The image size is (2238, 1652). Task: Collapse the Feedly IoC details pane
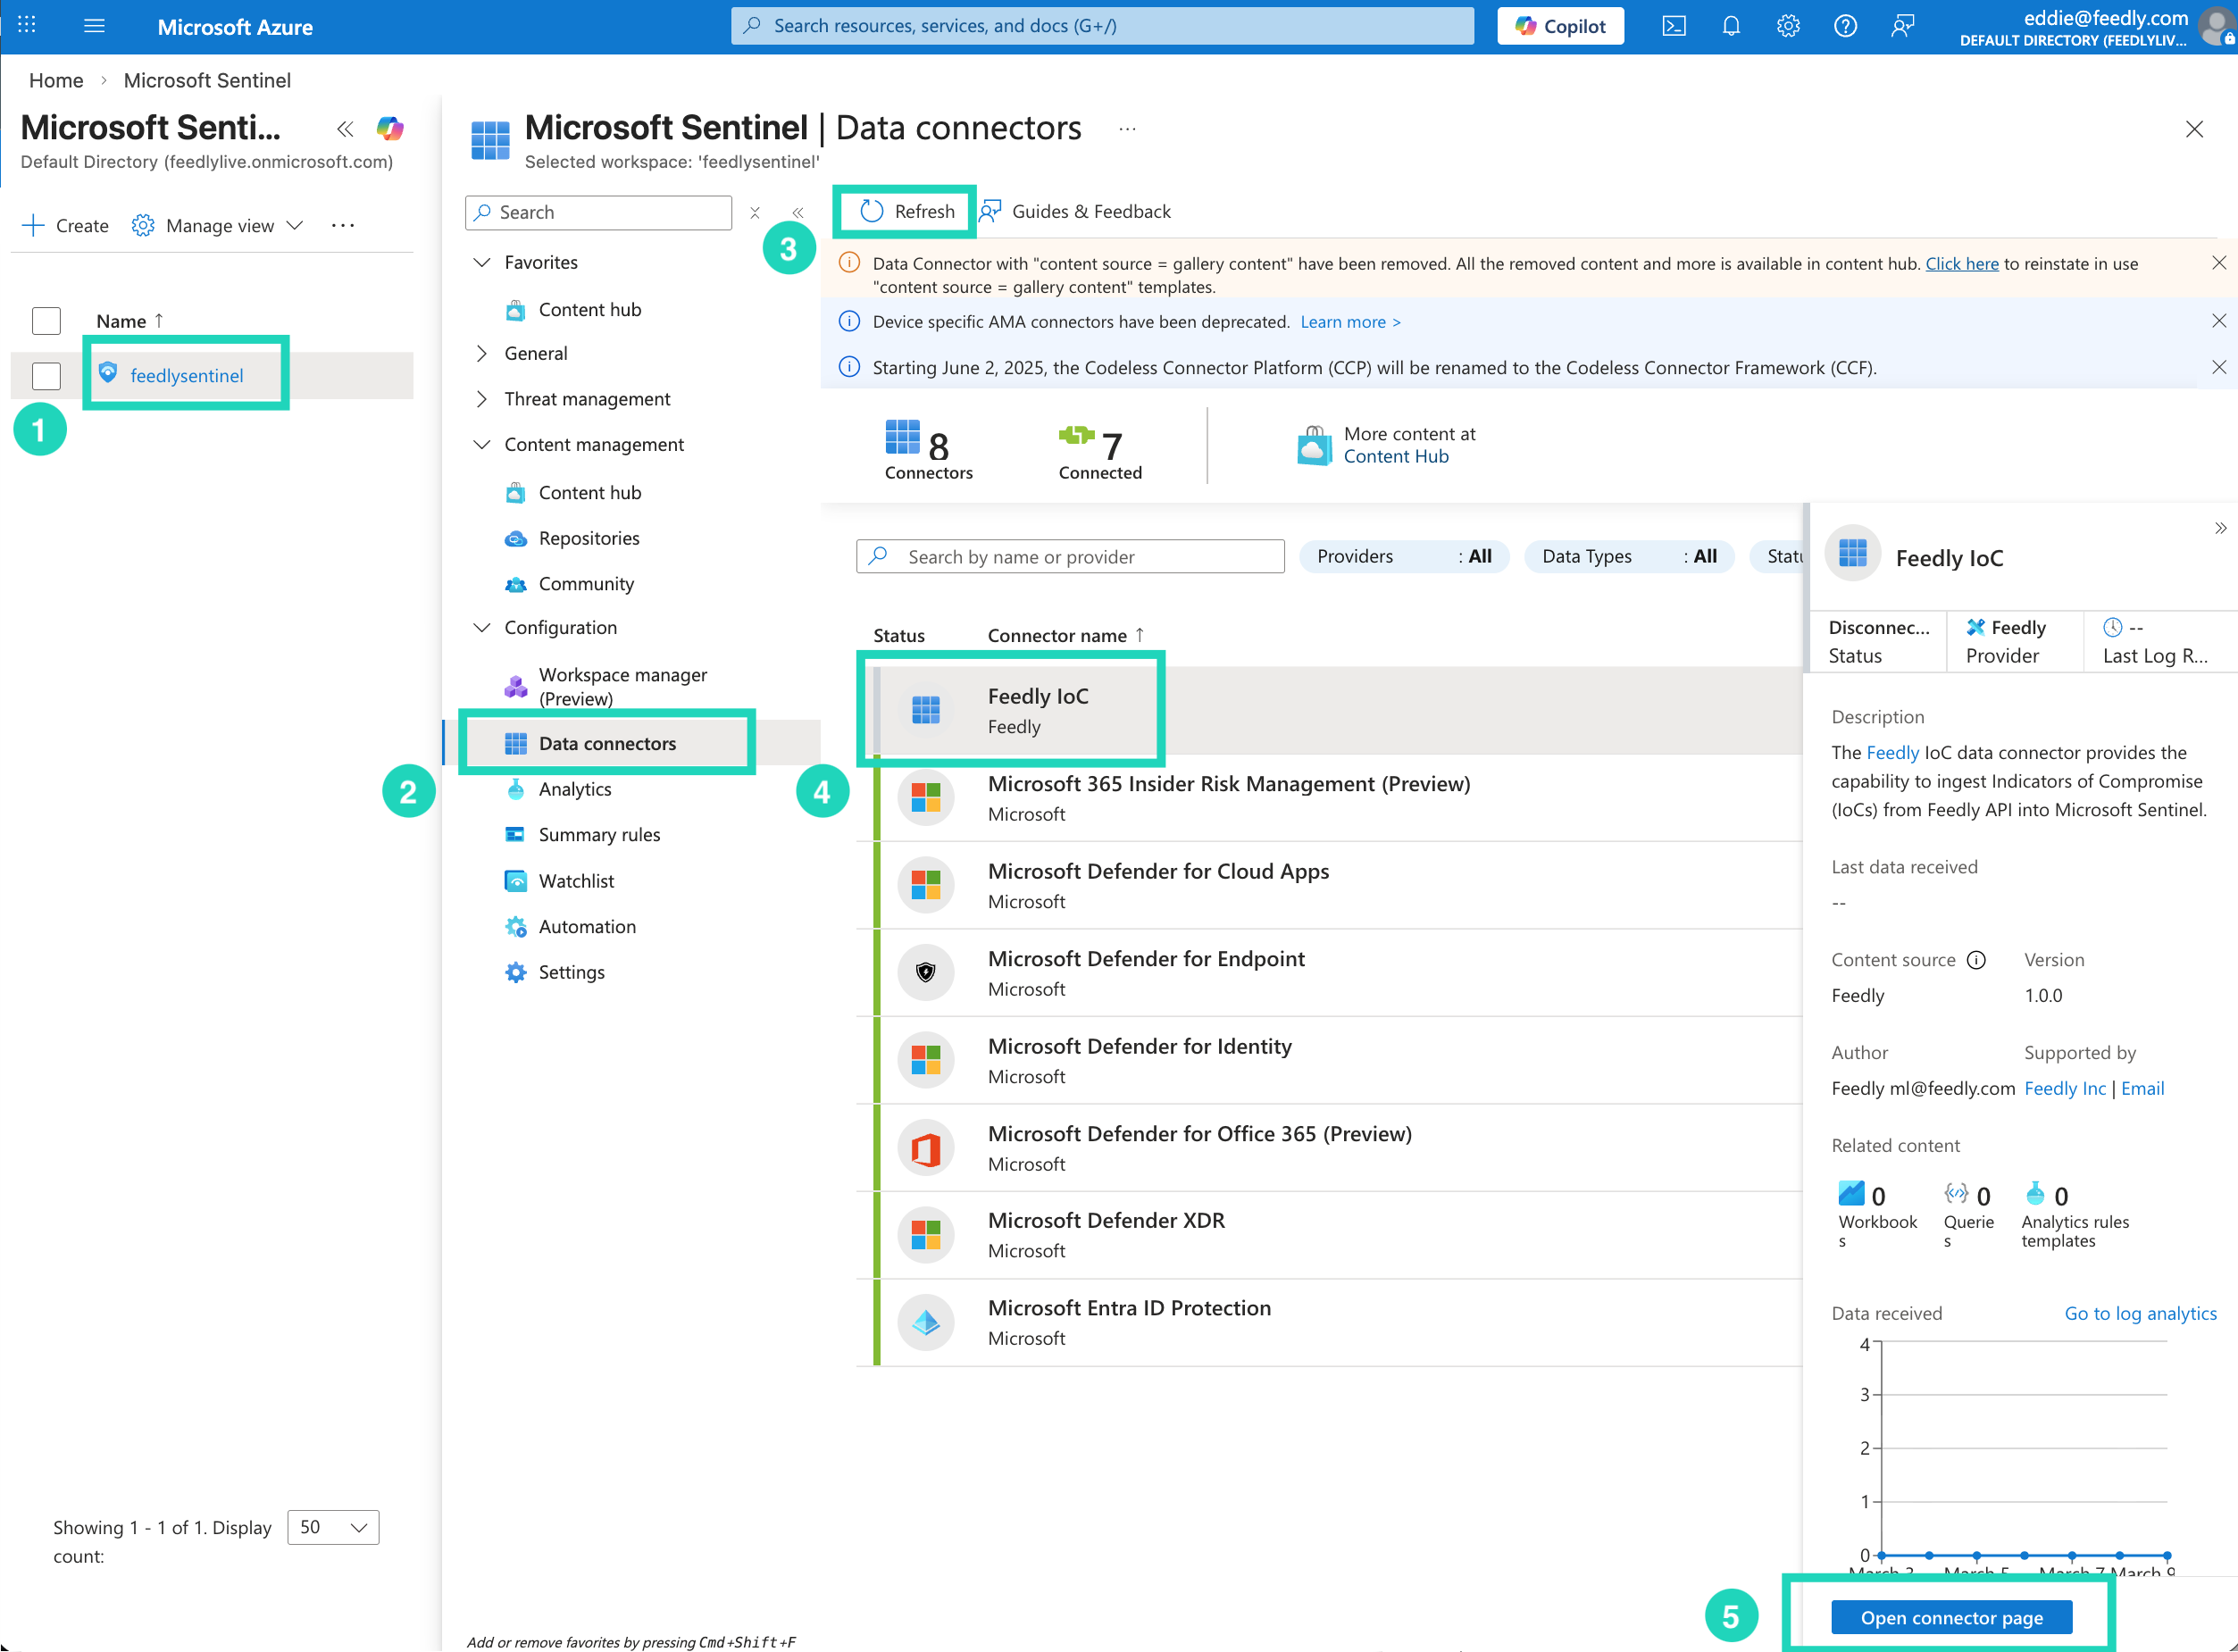(2219, 528)
